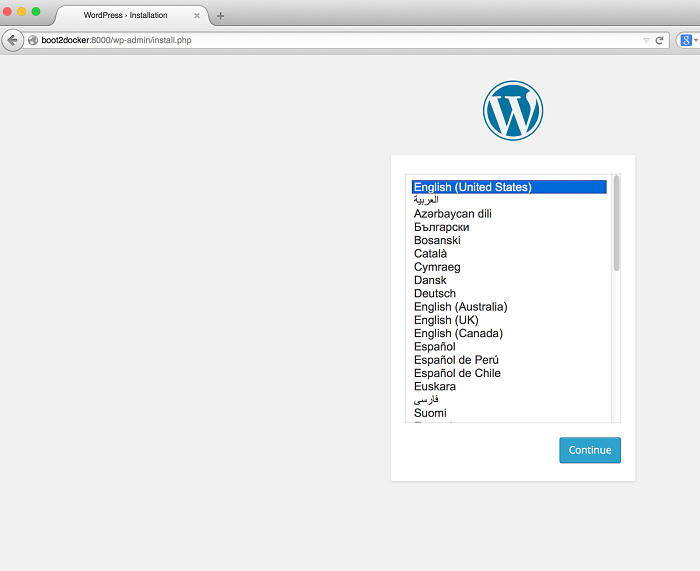The image size is (700, 571).
Task: Select the WordPress › Installation tab
Action: (x=125, y=15)
